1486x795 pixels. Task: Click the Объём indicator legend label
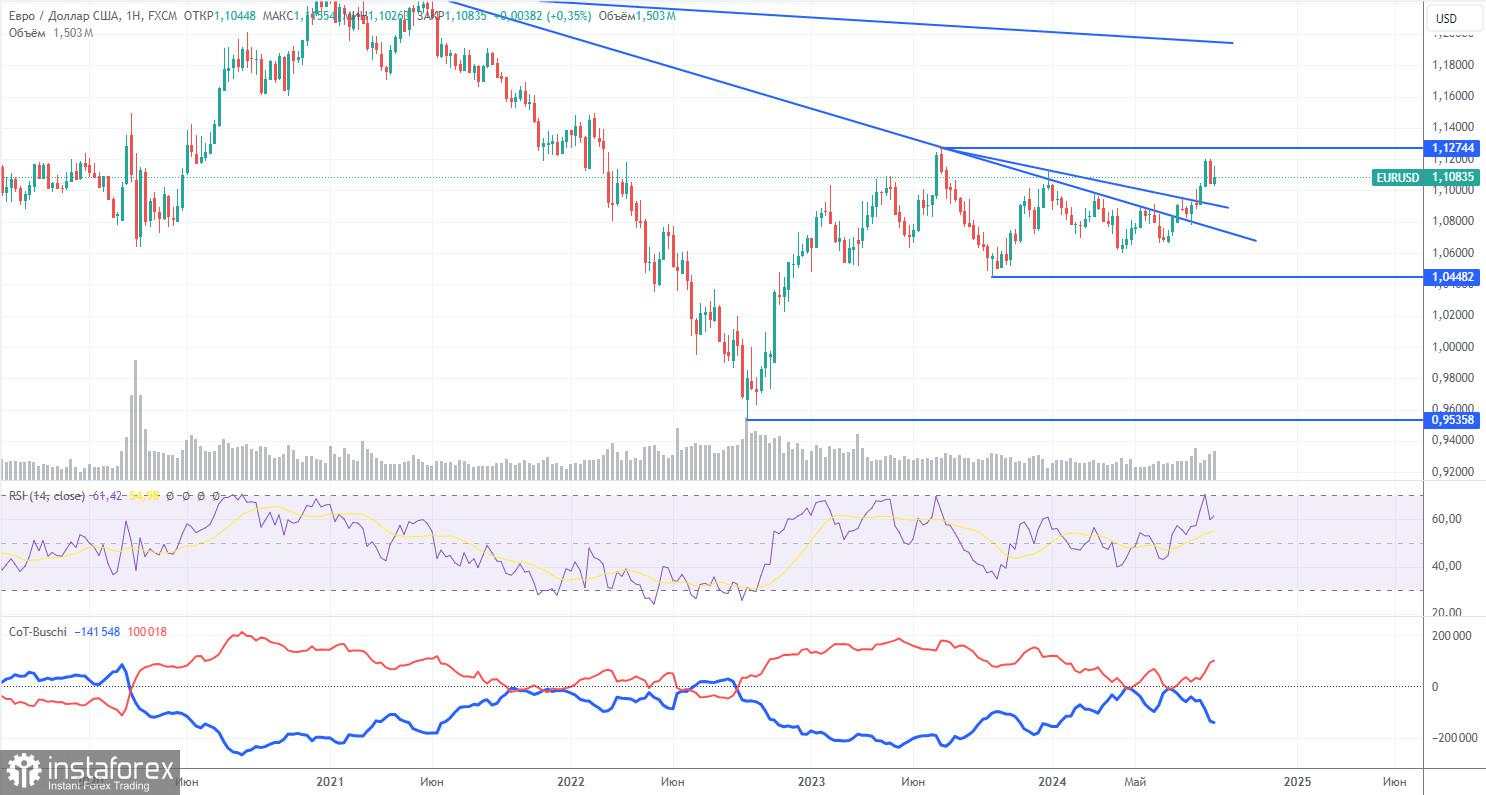[x=27, y=33]
